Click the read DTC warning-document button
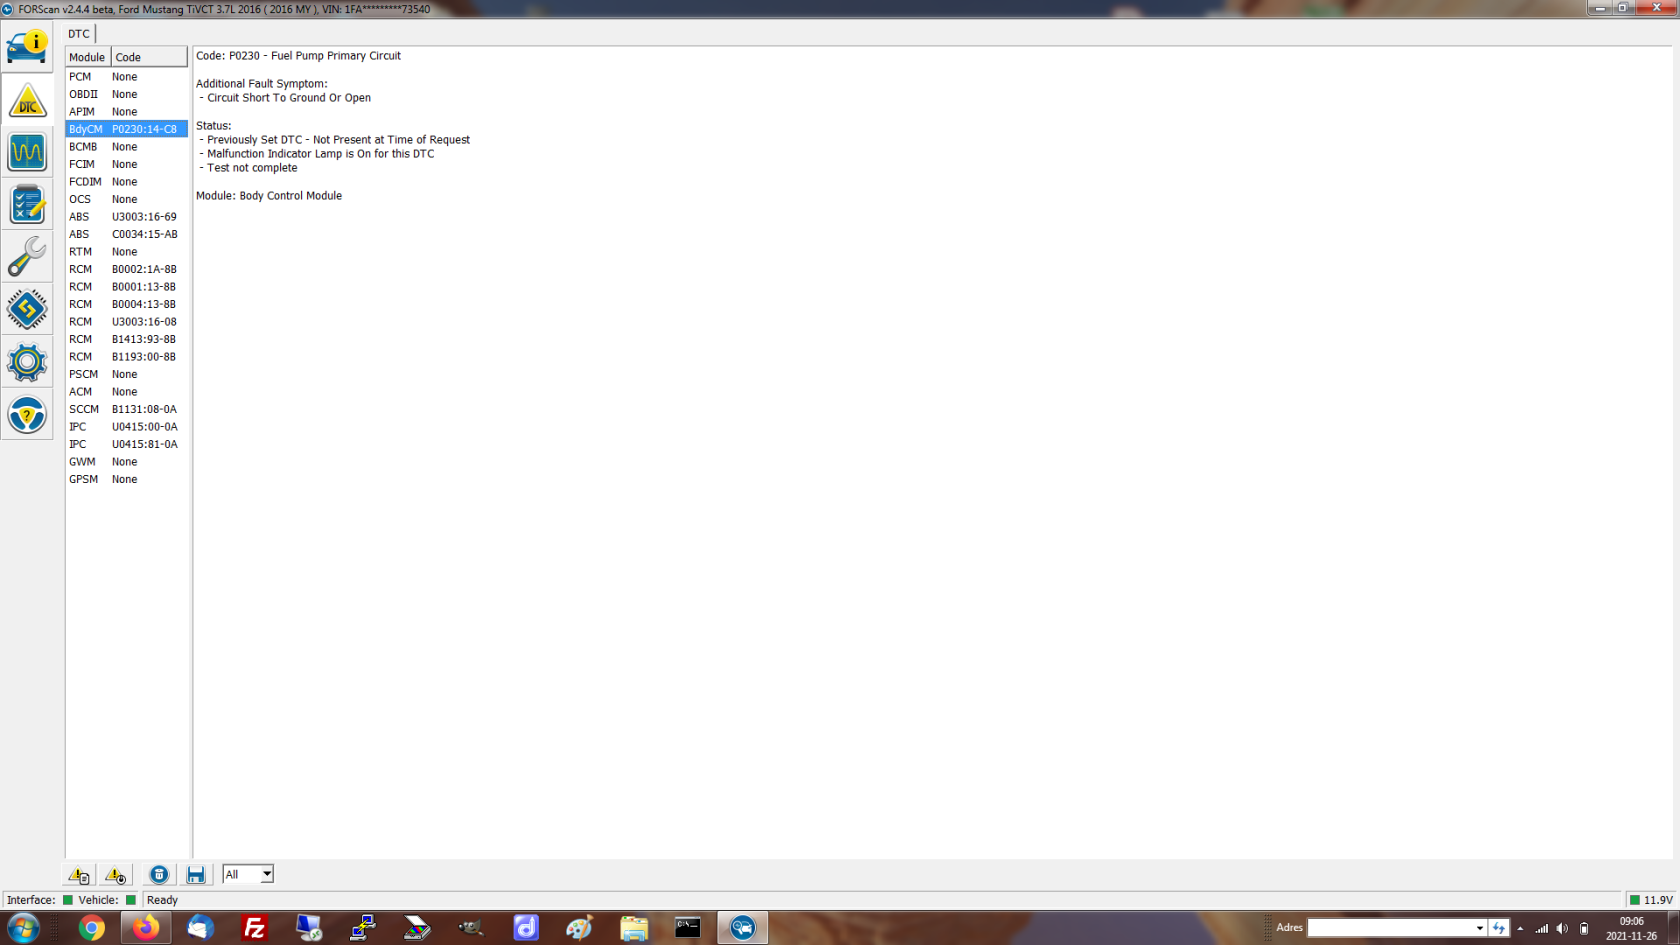 coord(79,874)
